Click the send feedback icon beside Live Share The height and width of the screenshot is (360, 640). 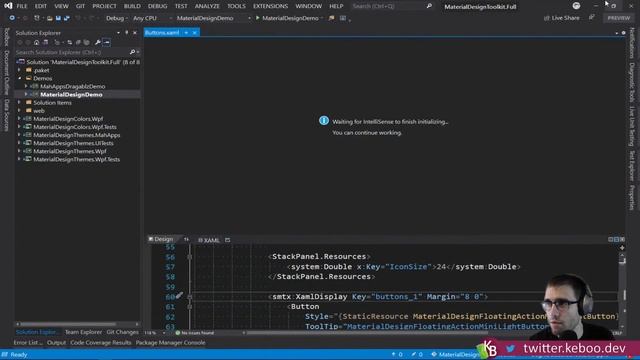pyautogui.click(x=591, y=18)
